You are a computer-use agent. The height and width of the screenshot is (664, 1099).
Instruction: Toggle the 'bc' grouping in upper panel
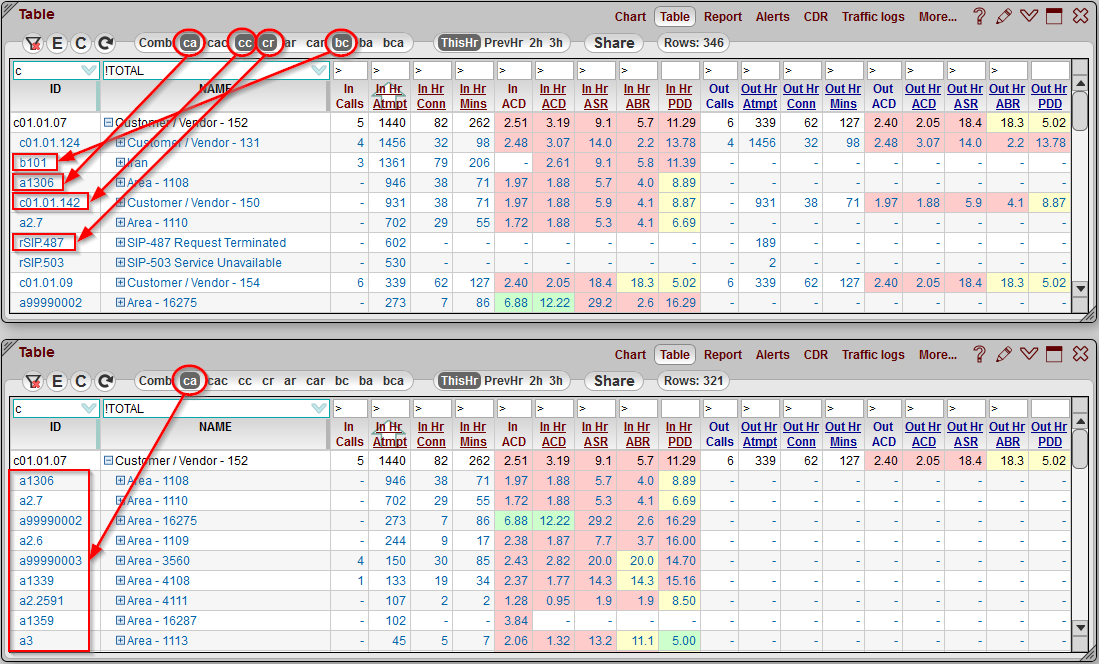click(342, 43)
